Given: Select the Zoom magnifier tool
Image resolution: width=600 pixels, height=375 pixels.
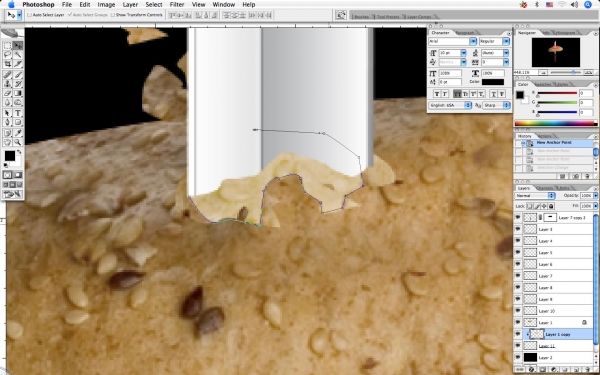Looking at the screenshot, I should [x=18, y=142].
